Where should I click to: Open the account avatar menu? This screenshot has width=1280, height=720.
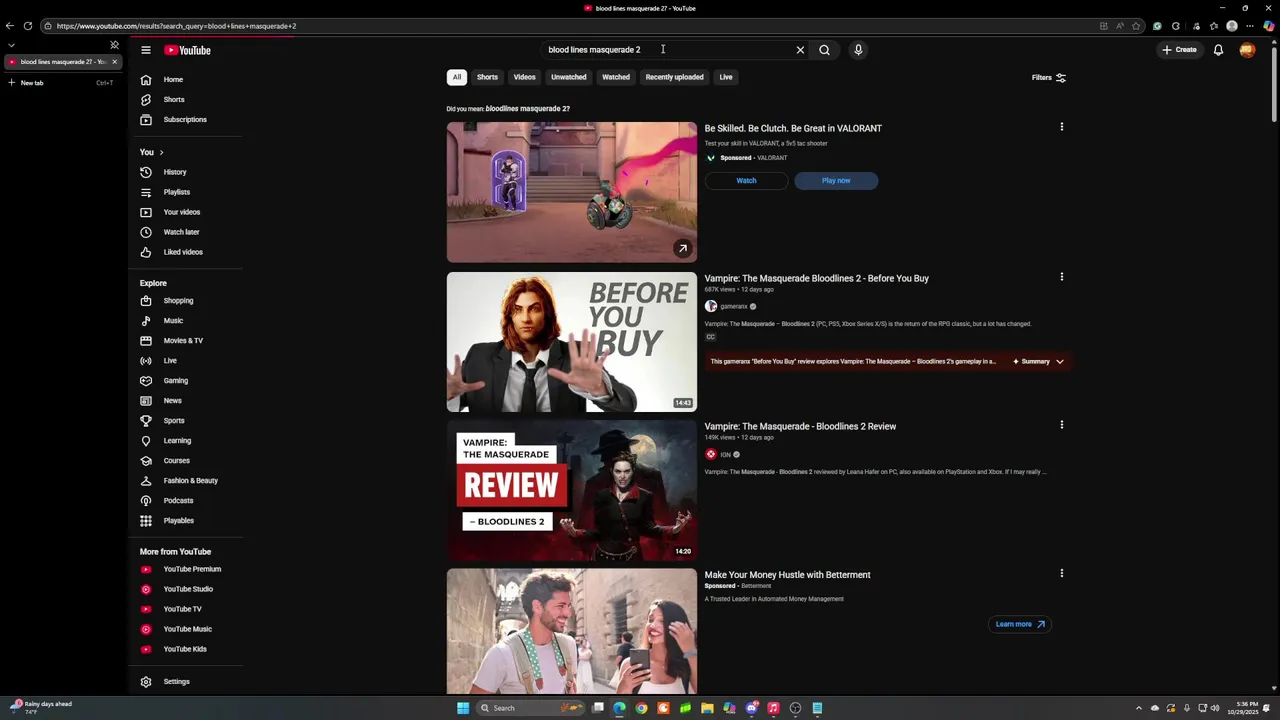tap(1247, 50)
